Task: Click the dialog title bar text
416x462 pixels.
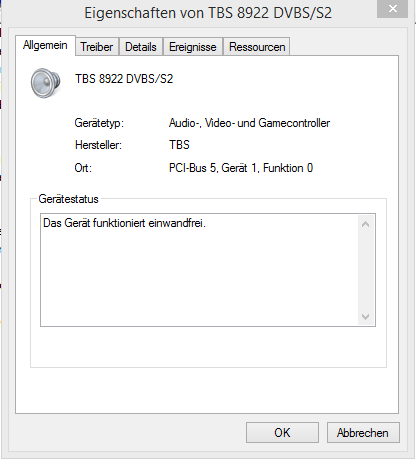Action: click(208, 13)
